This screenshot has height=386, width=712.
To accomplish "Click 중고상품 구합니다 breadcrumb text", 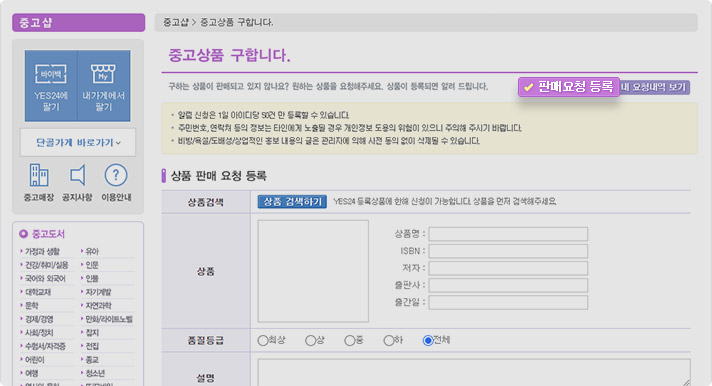I will click(x=237, y=22).
